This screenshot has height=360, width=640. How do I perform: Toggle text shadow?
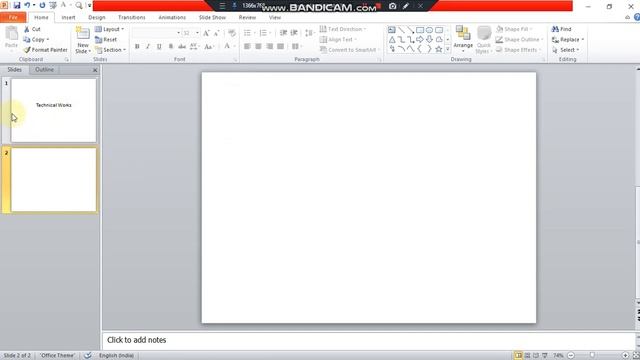[x=171, y=47]
